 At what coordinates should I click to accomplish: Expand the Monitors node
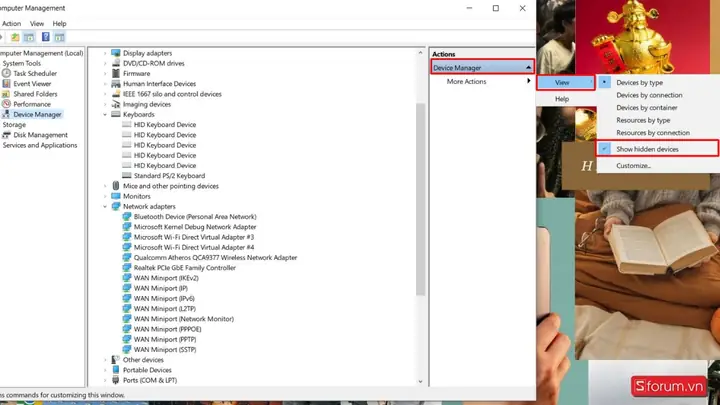tap(105, 196)
